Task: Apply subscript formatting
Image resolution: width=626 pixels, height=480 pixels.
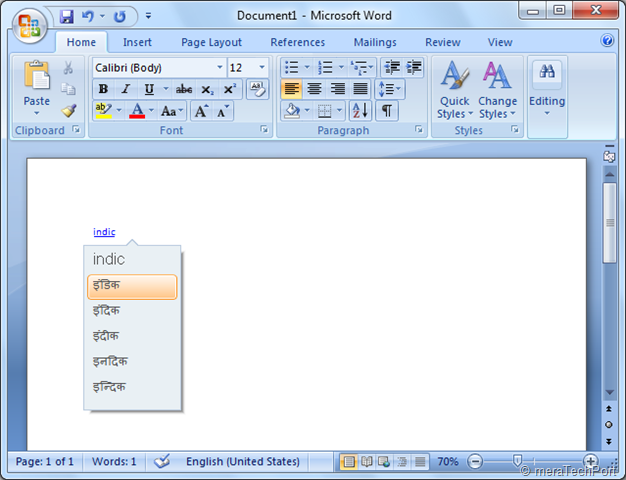Action: (207, 89)
